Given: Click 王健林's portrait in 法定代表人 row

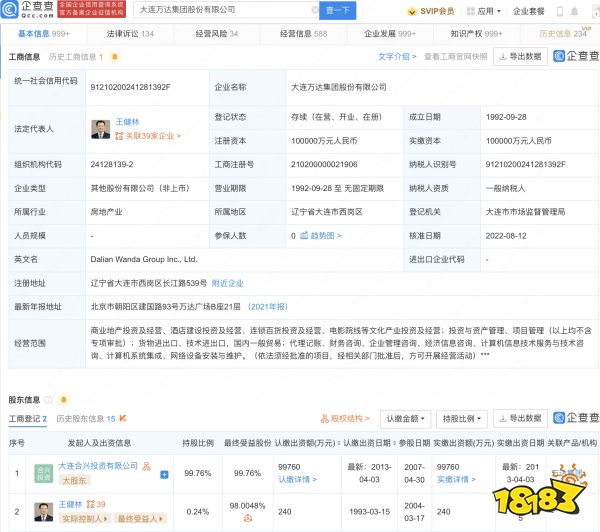Looking at the screenshot, I should tap(101, 127).
